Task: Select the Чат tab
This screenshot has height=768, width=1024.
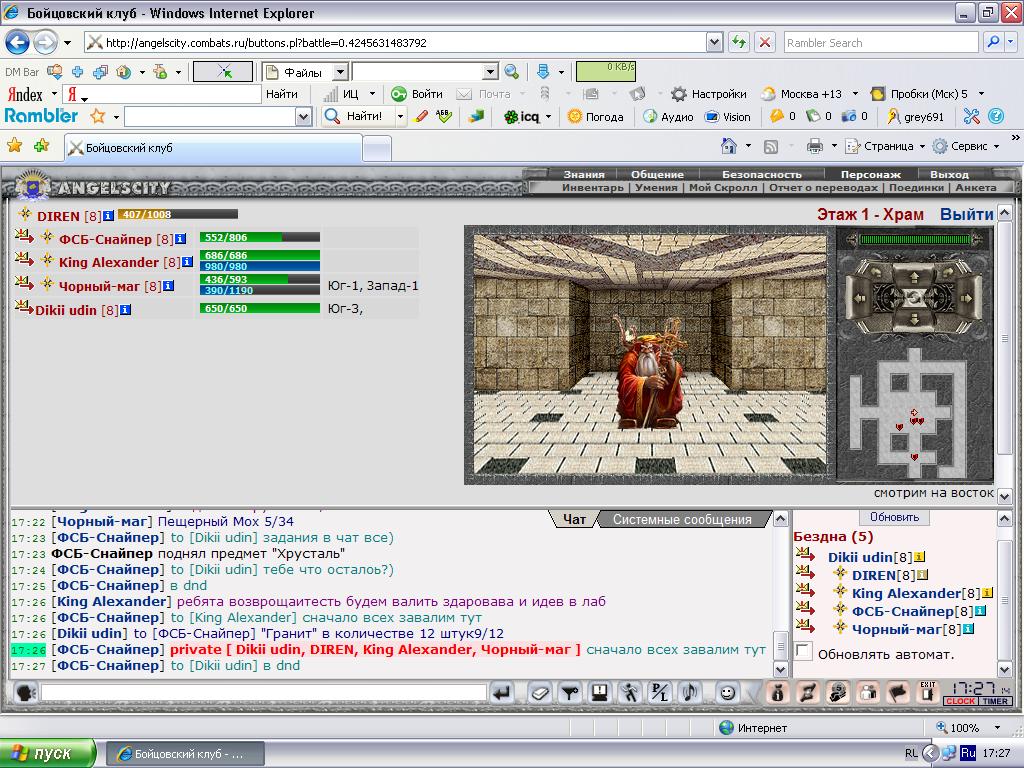Action: pos(574,520)
